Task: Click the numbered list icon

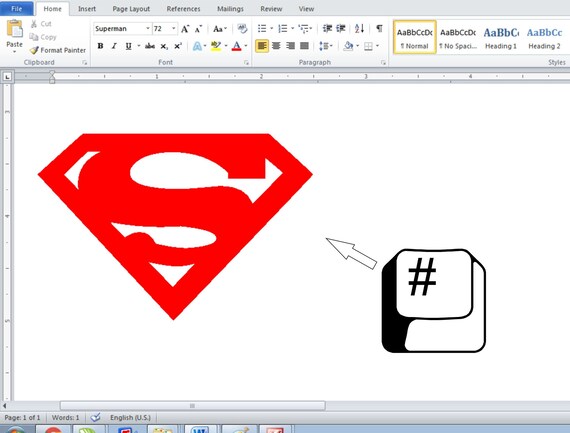Action: (282, 28)
